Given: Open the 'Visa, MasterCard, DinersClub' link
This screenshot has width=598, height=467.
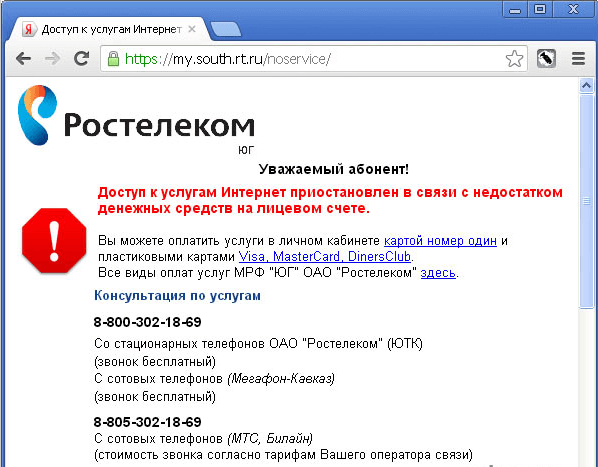Looking at the screenshot, I should tap(325, 257).
